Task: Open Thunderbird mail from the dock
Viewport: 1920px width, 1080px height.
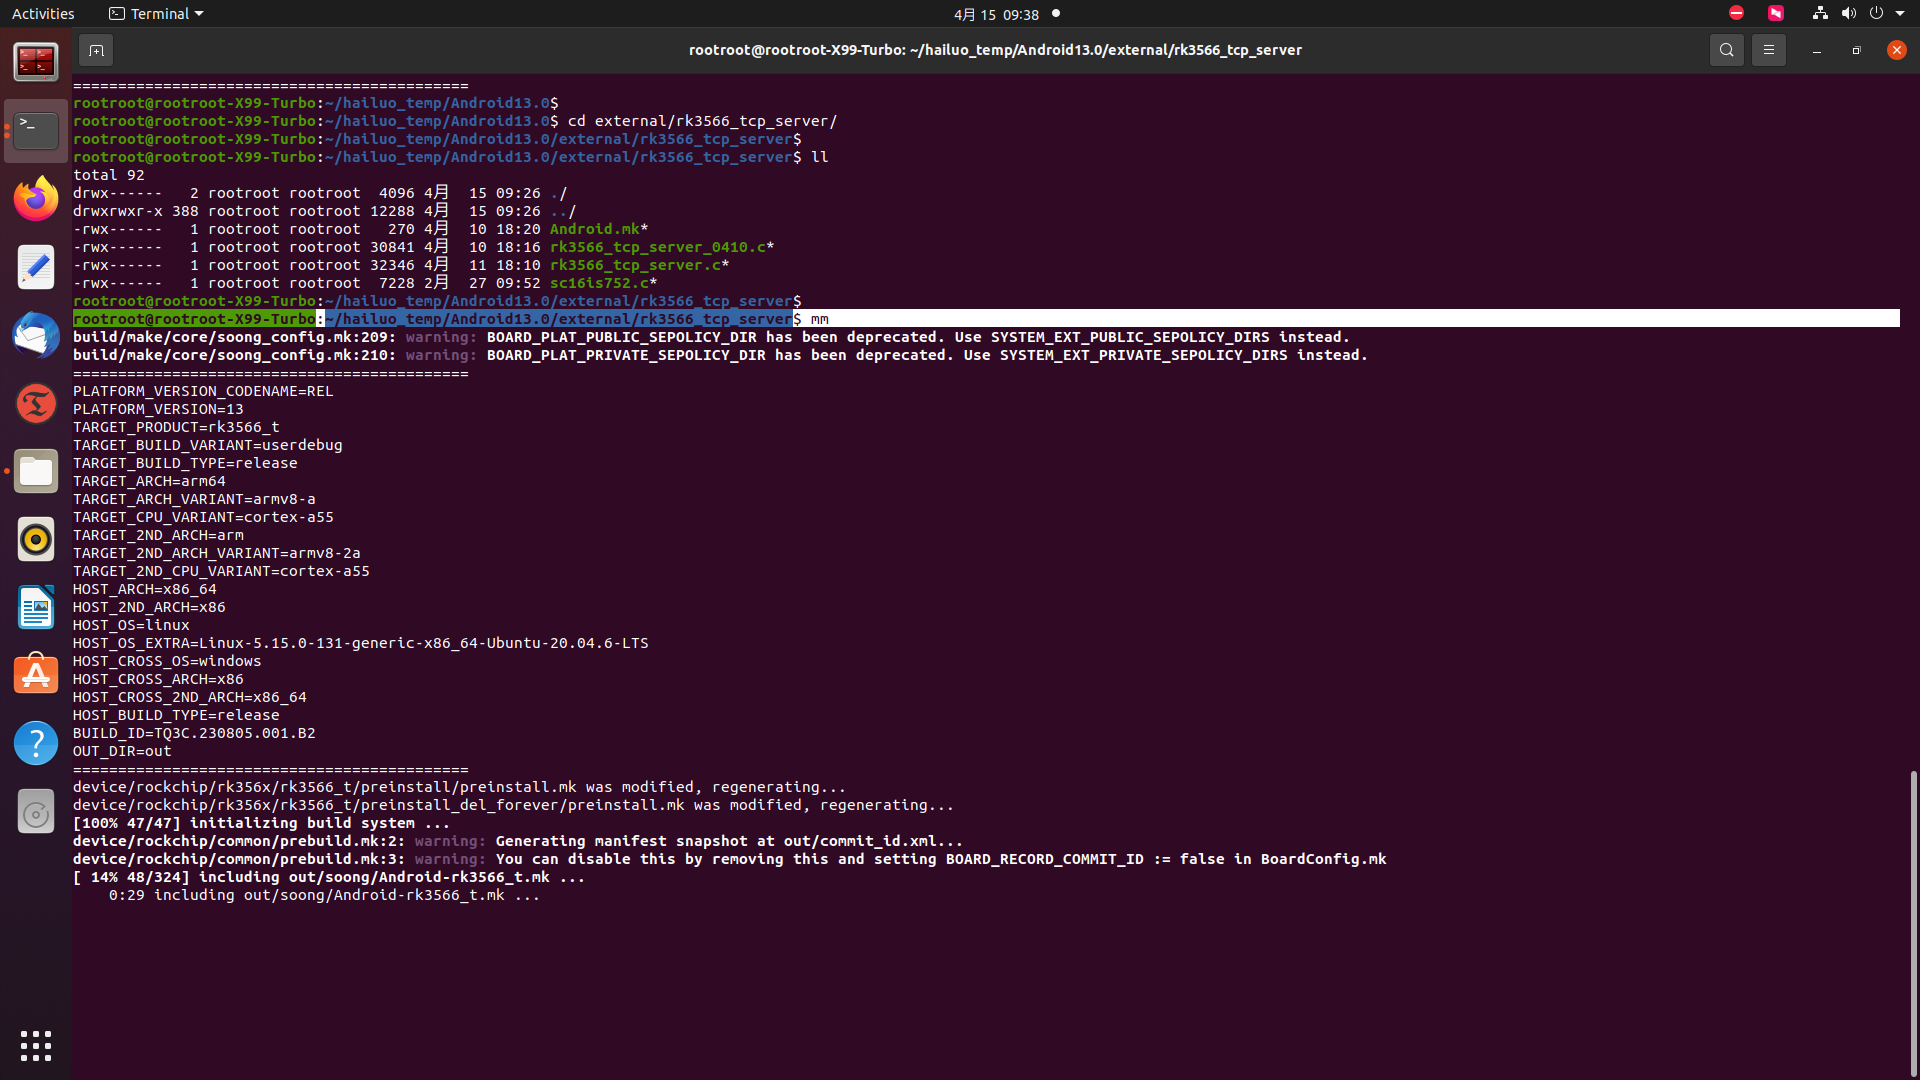Action: click(36, 335)
